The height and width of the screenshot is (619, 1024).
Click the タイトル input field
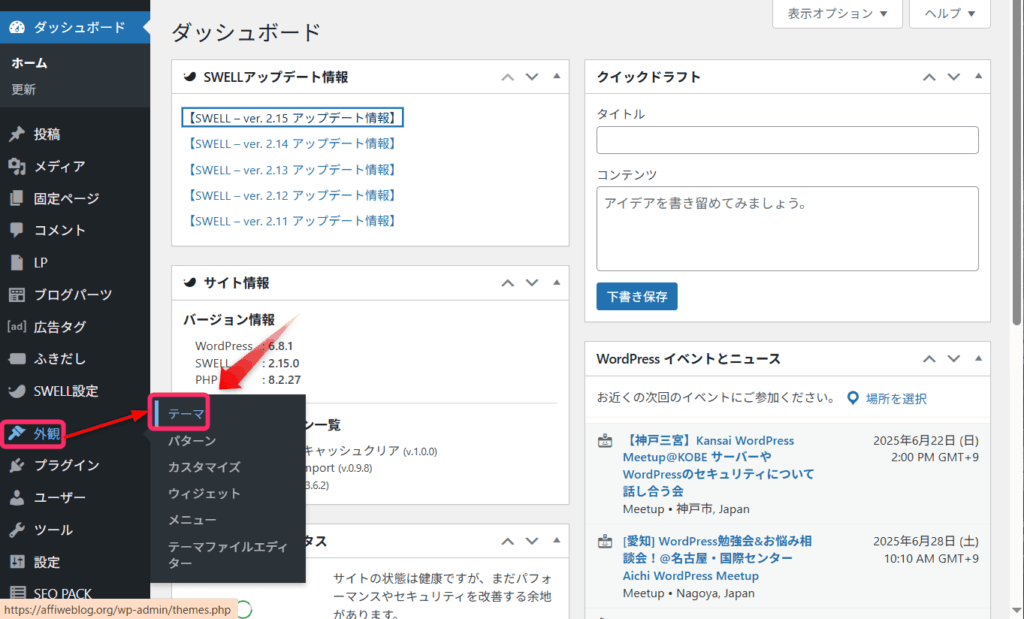[787, 140]
